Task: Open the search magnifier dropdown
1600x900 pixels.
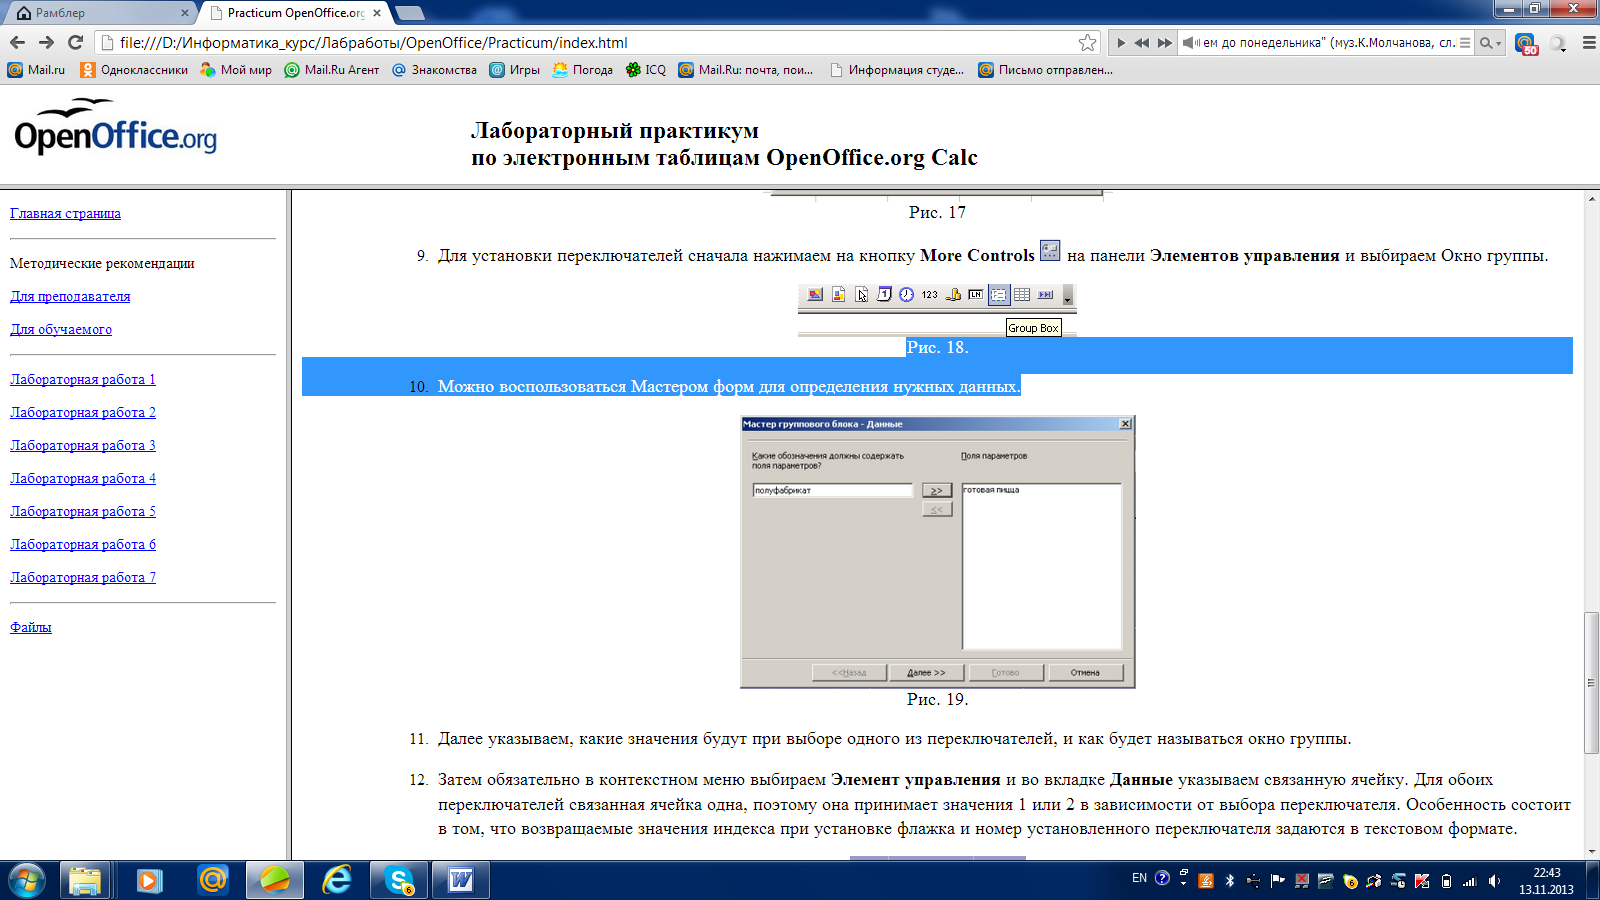Action: 1490,43
